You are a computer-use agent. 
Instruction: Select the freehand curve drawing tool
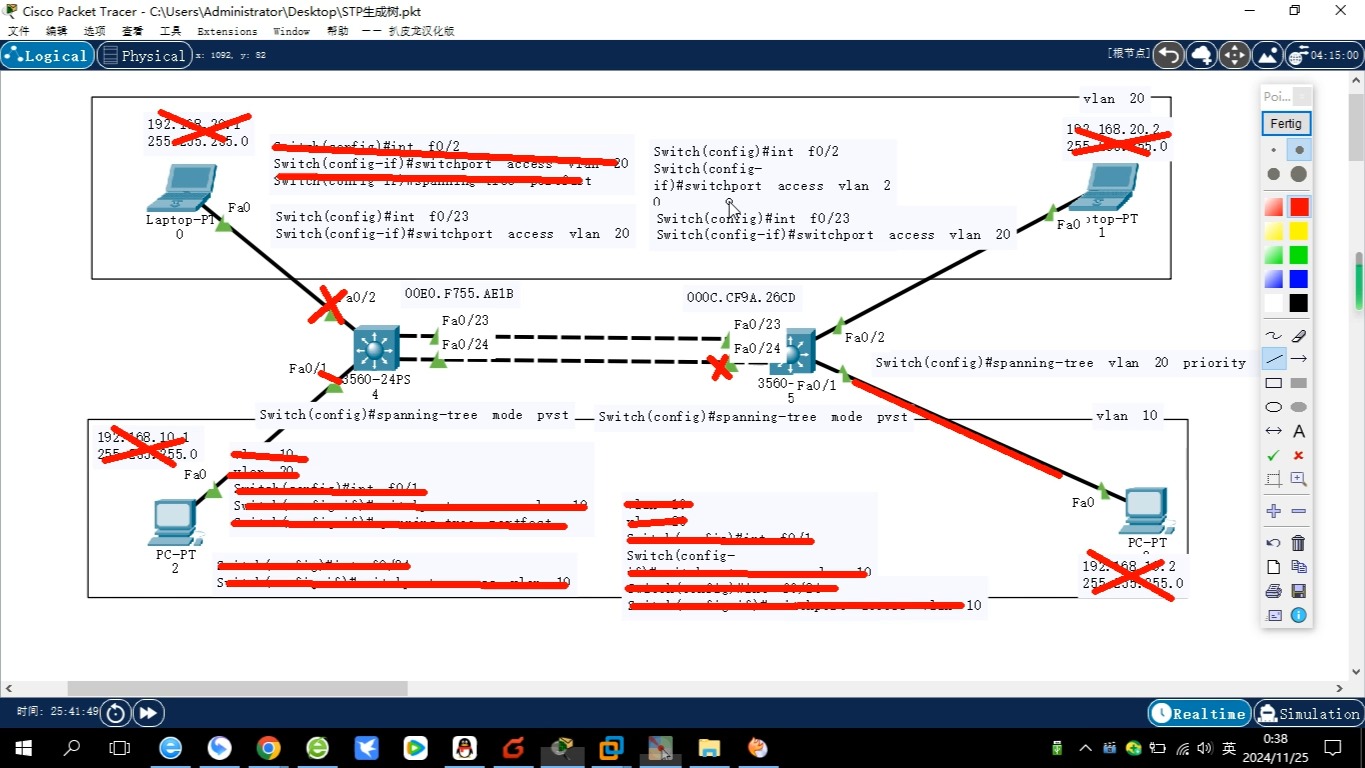1273,335
